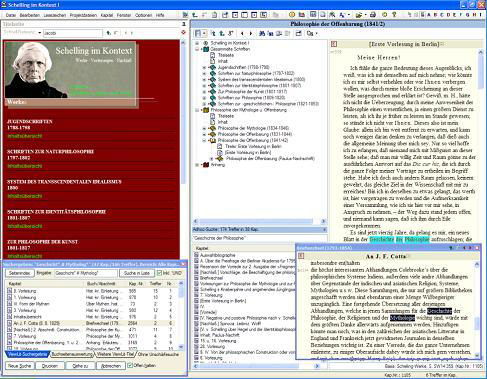Viewport: 487px width, 379px height.
Task: Click the Abbrechen button
Action: coord(111,366)
